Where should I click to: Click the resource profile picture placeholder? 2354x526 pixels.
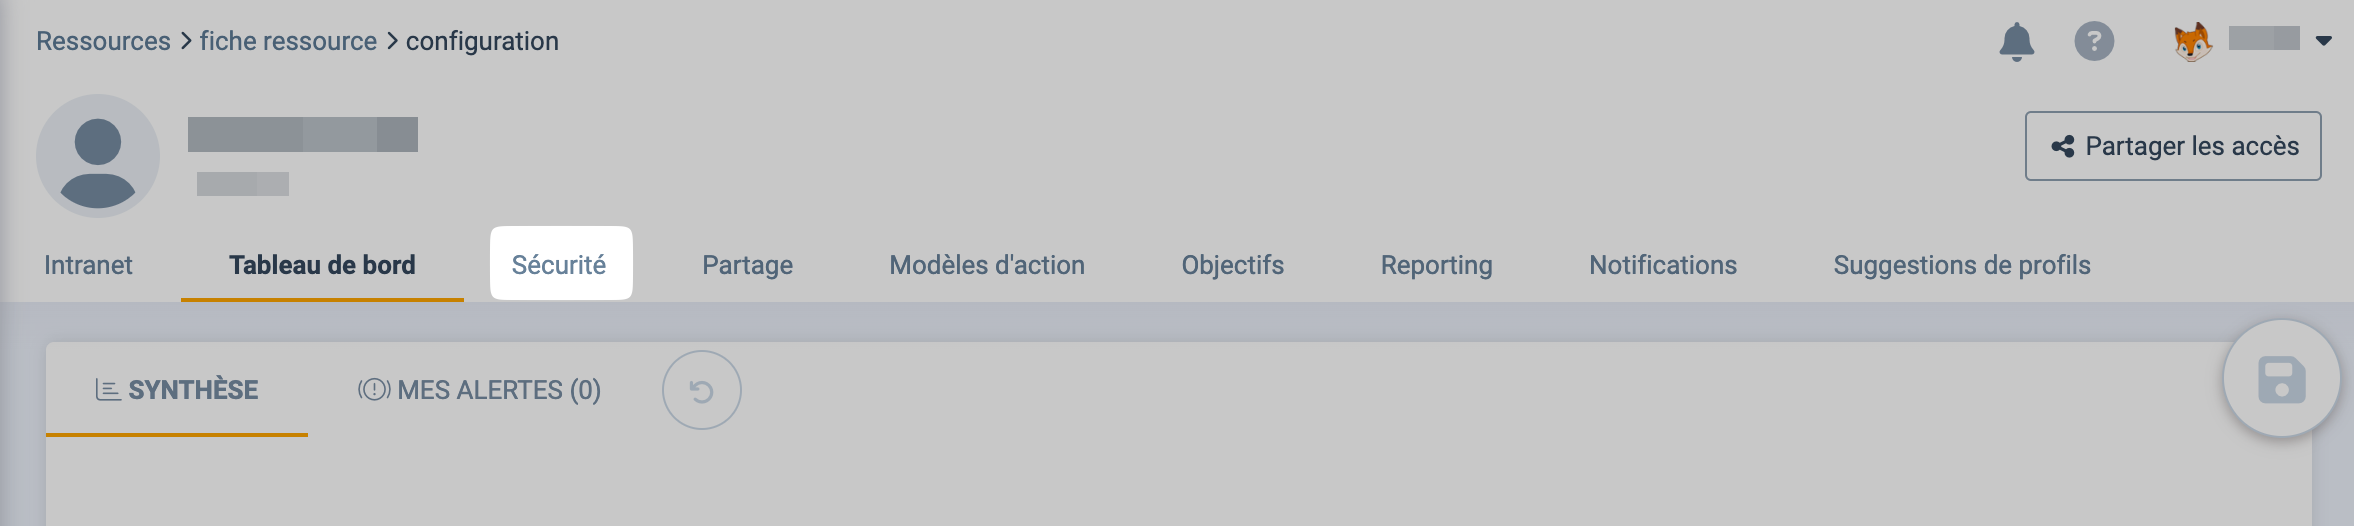tap(98, 156)
